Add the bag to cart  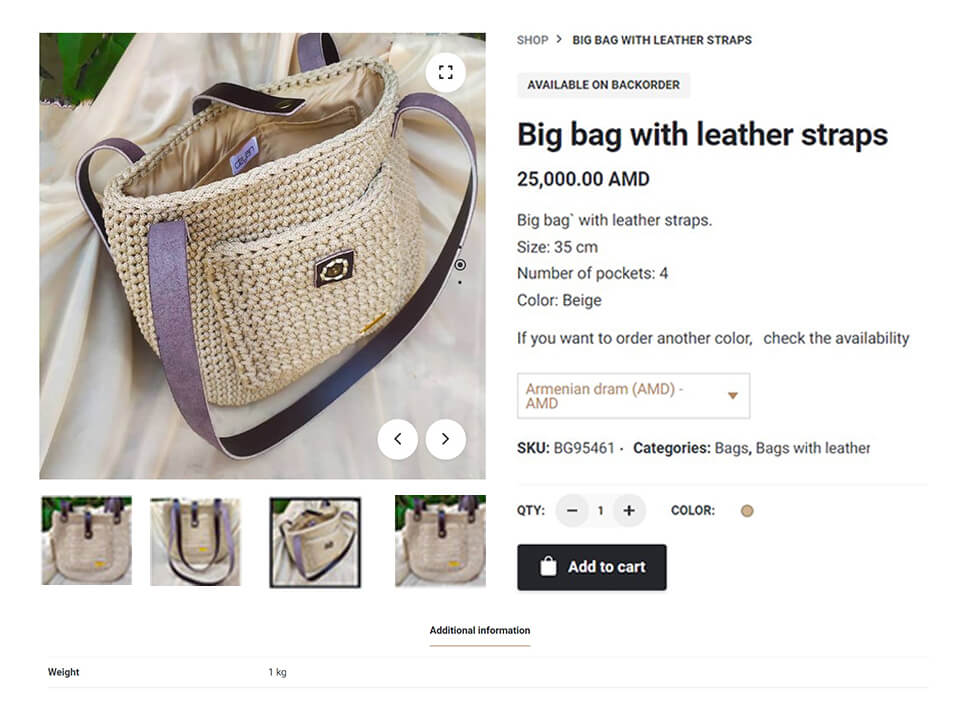pos(591,567)
